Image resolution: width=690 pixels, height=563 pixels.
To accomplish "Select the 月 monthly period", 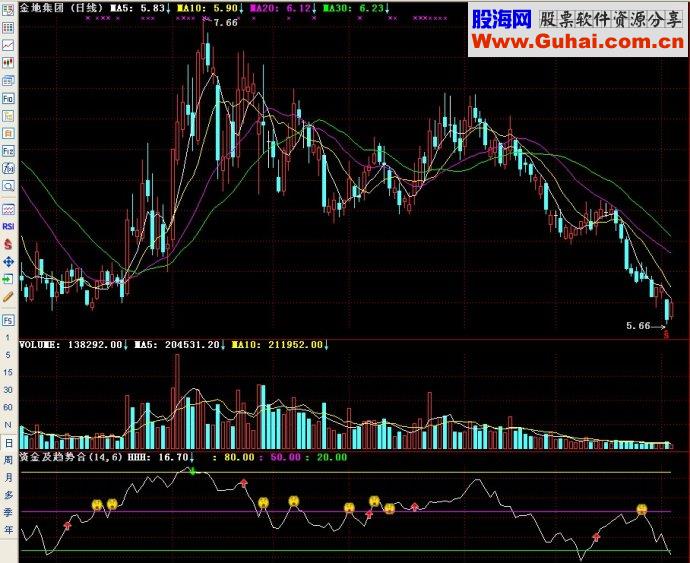I will coord(8,478).
